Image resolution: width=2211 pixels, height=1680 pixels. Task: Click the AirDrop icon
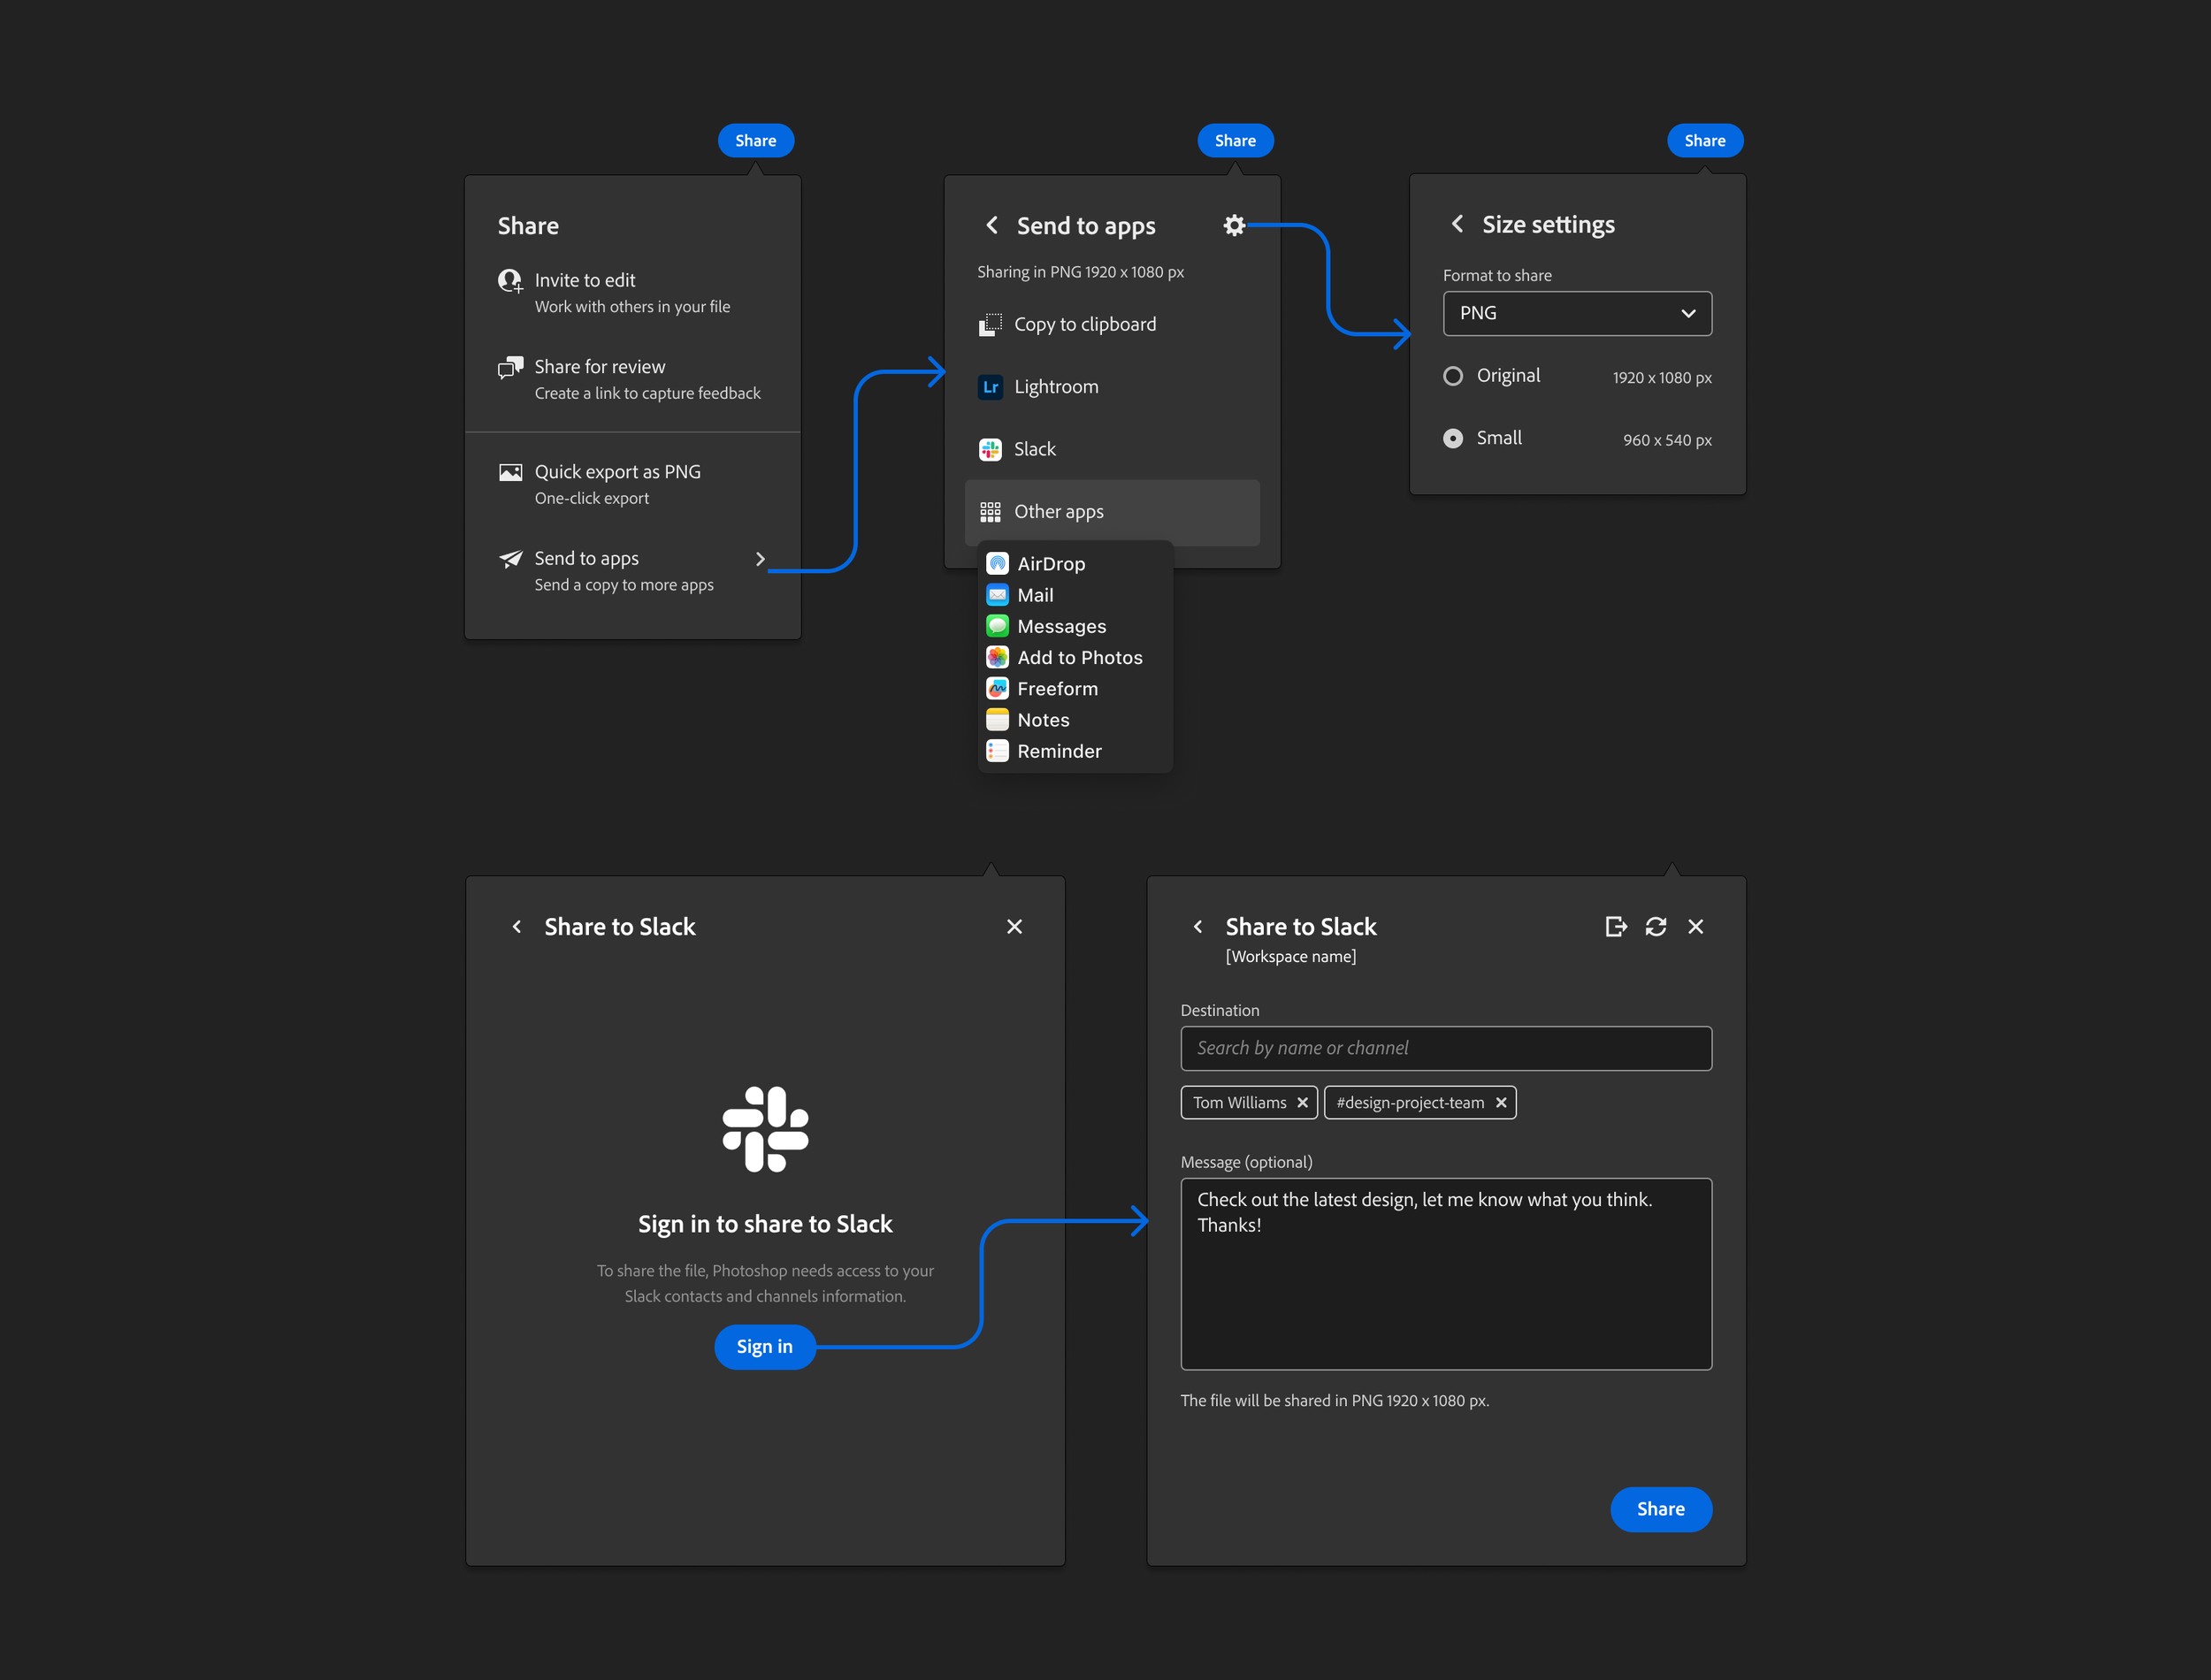click(x=997, y=564)
